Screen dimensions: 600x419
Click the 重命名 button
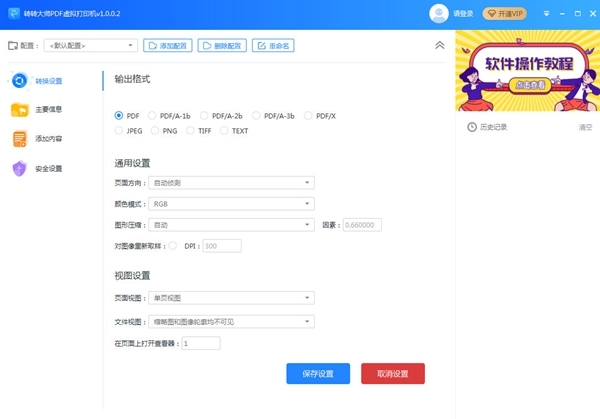coord(273,46)
